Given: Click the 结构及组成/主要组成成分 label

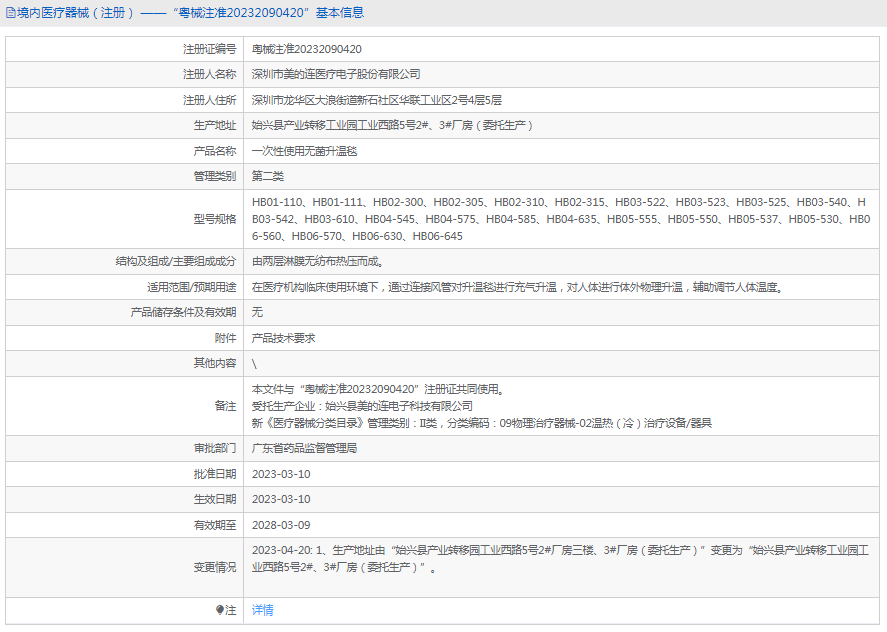Looking at the screenshot, I should pyautogui.click(x=176, y=261).
